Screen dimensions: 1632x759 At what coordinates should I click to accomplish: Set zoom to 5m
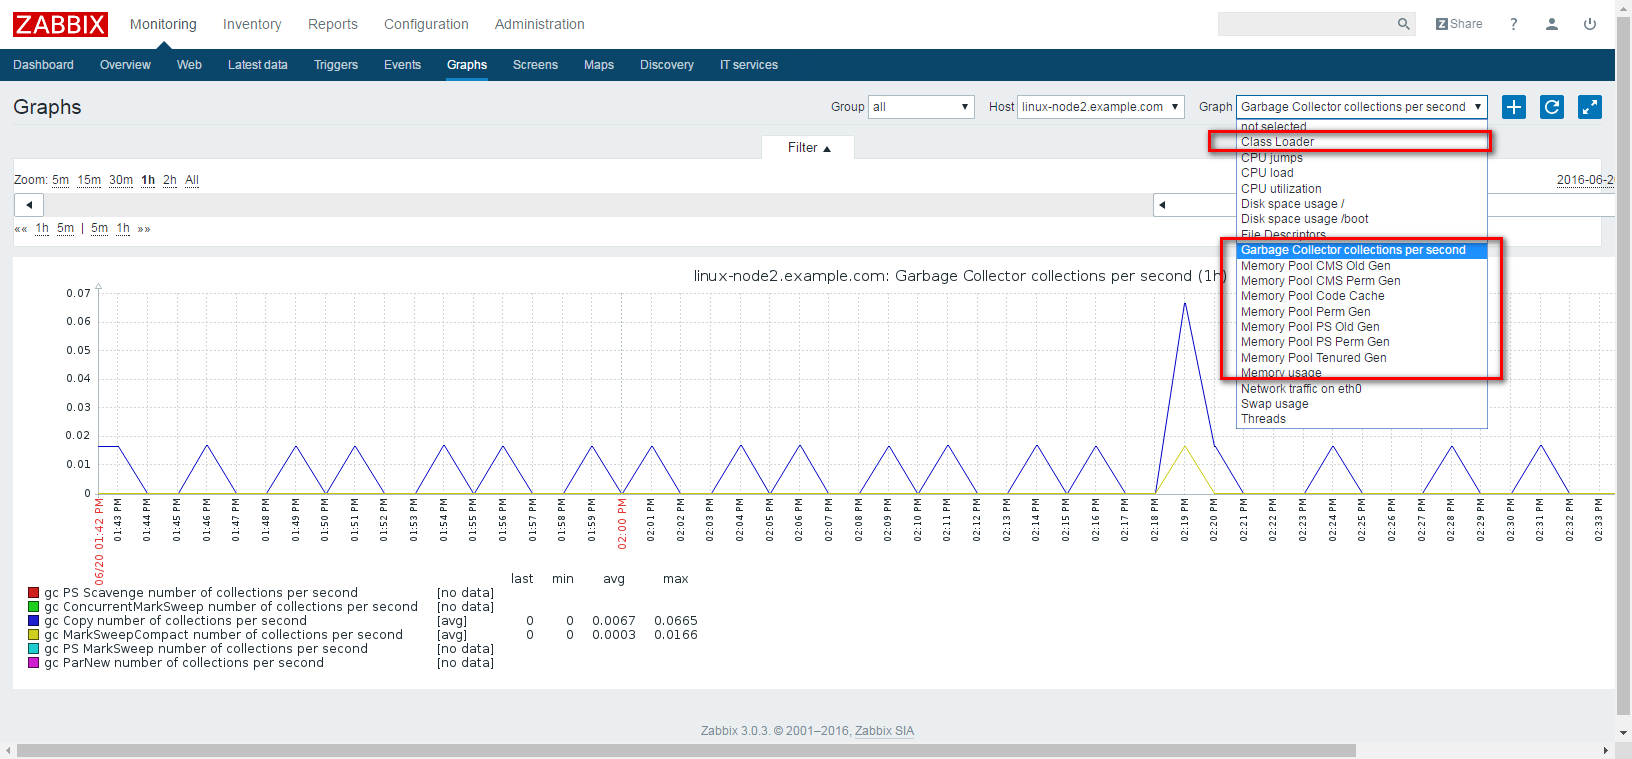[61, 180]
